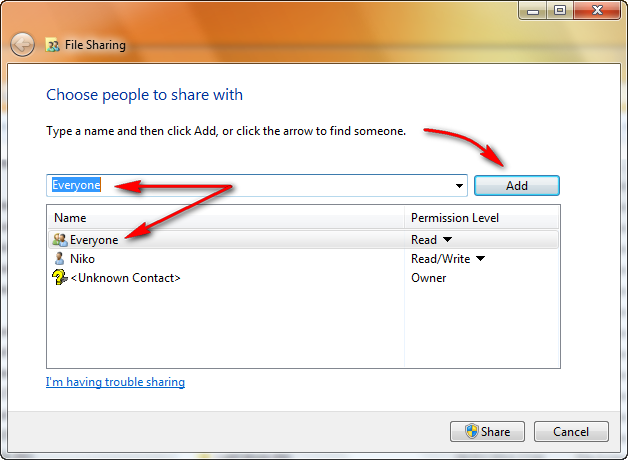Minimize the File Sharing window
The height and width of the screenshot is (460, 628).
[533, 10]
